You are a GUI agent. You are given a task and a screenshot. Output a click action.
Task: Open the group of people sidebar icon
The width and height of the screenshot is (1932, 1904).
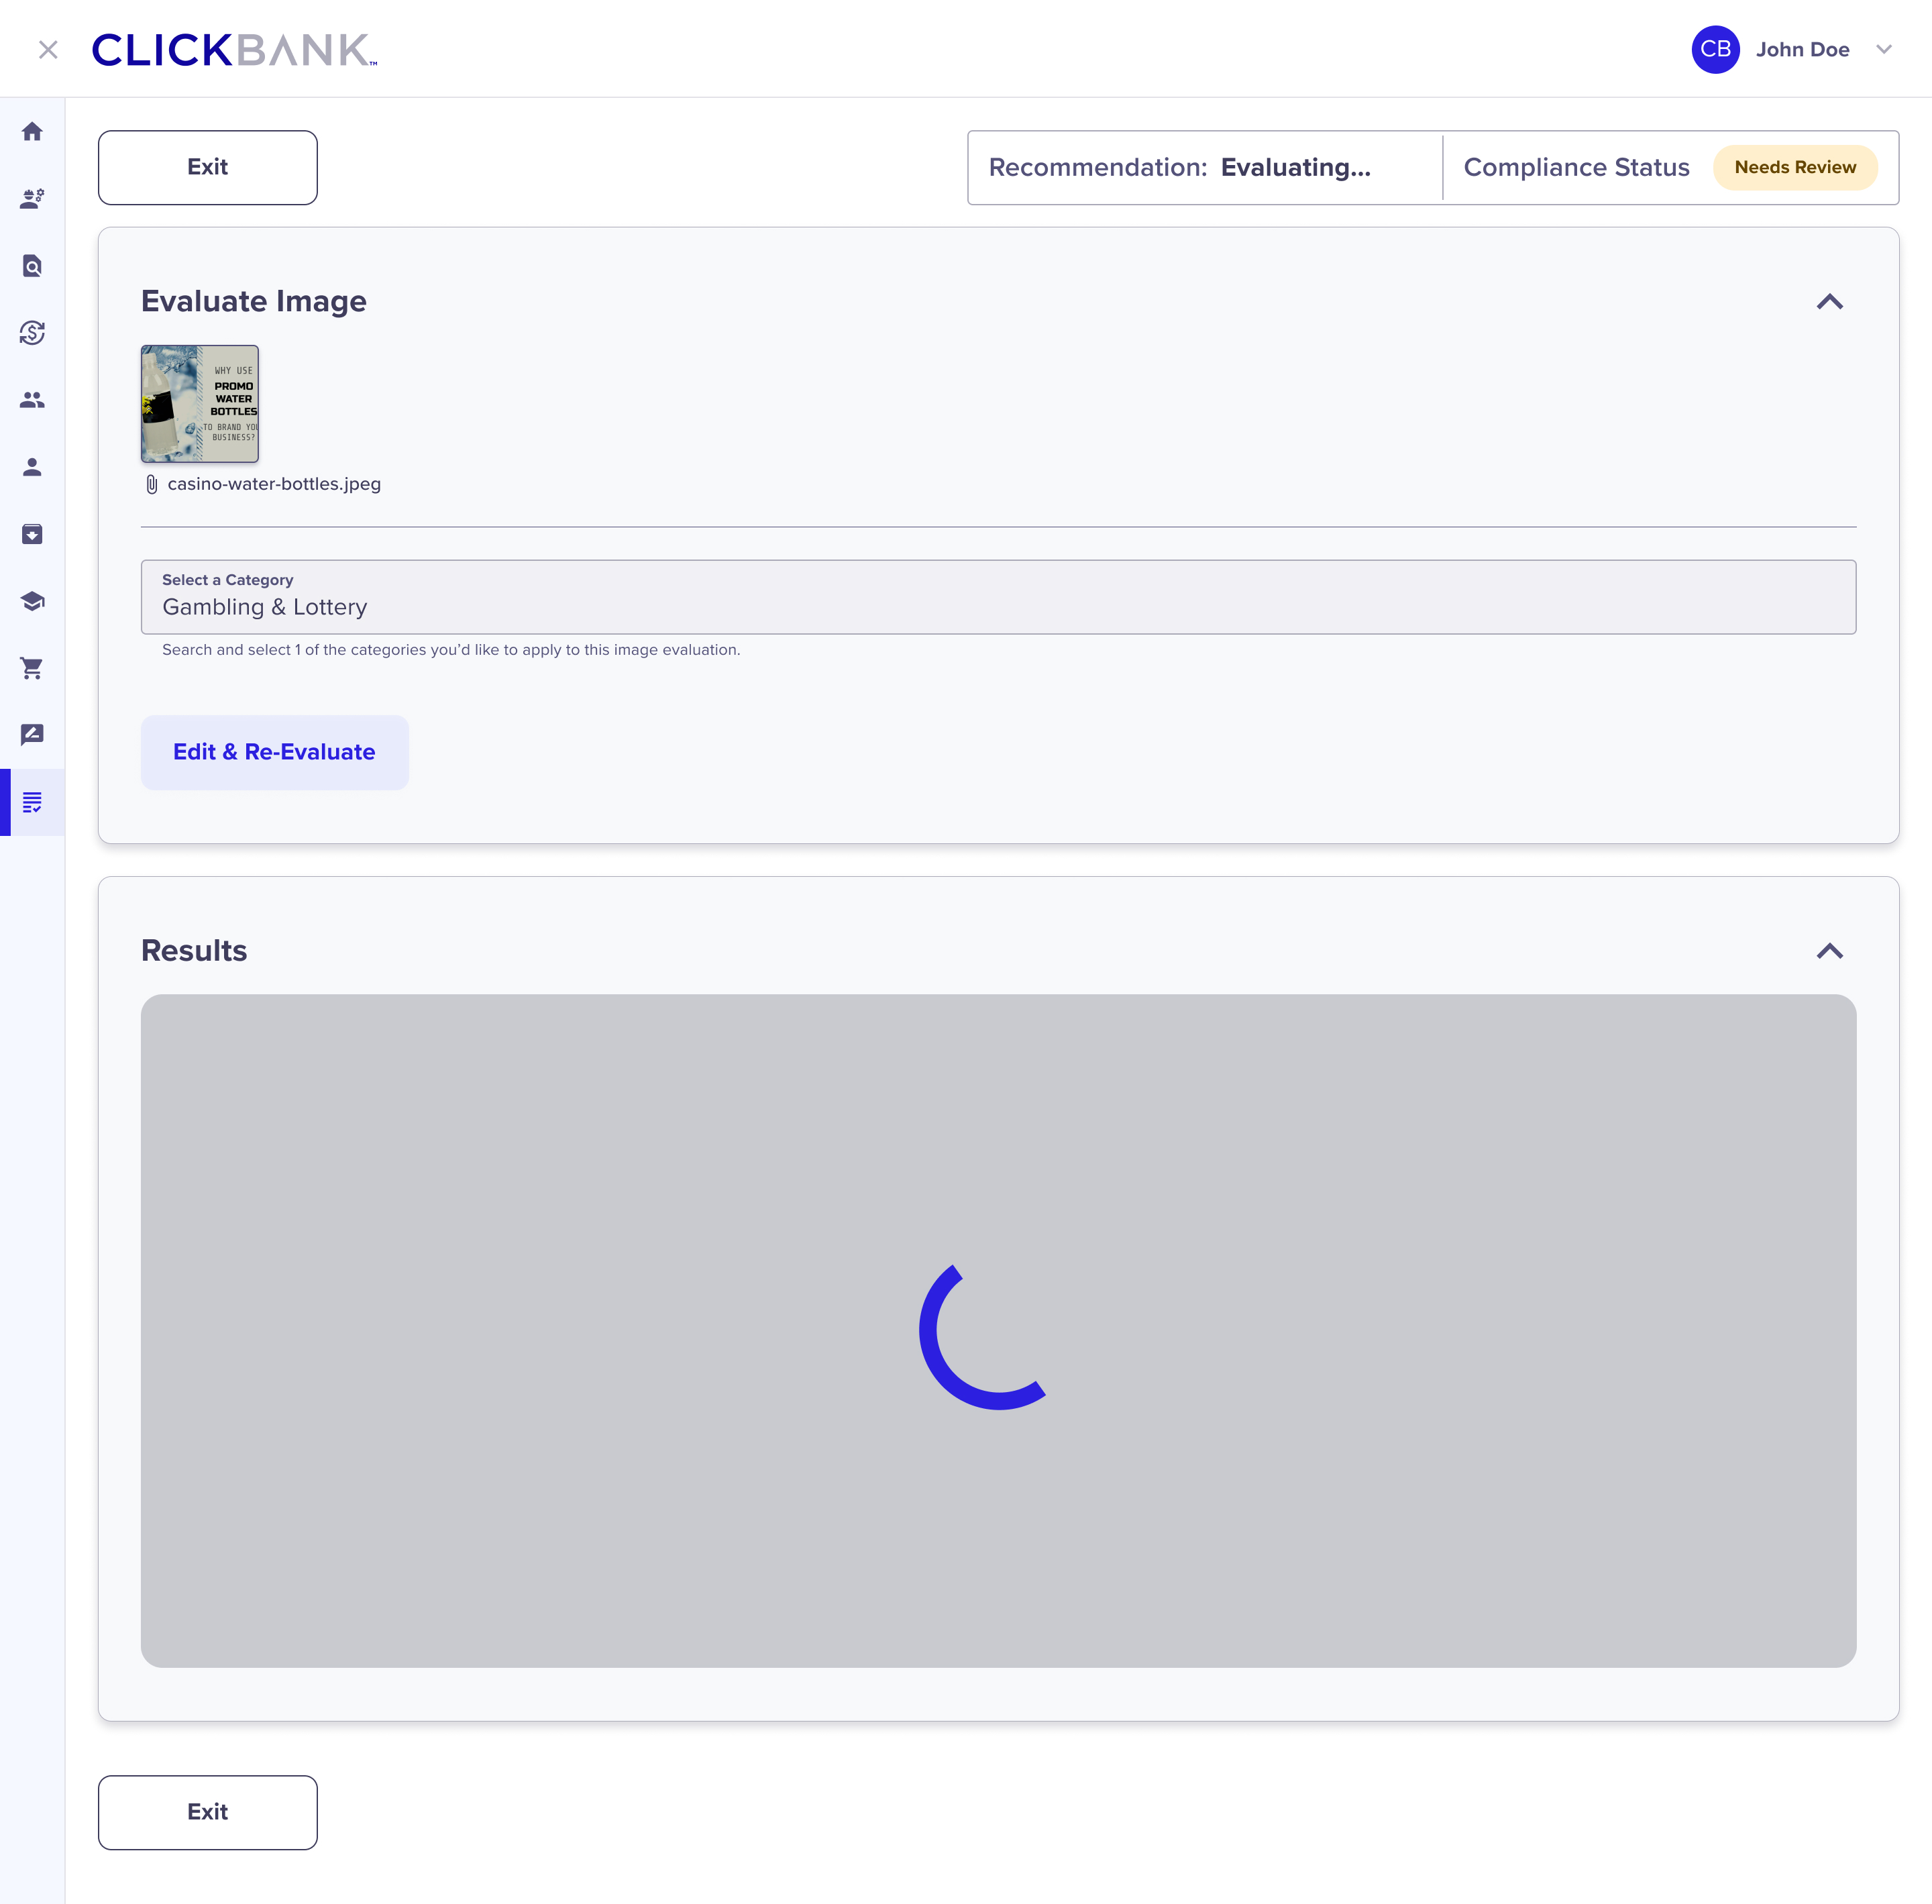coord(32,400)
